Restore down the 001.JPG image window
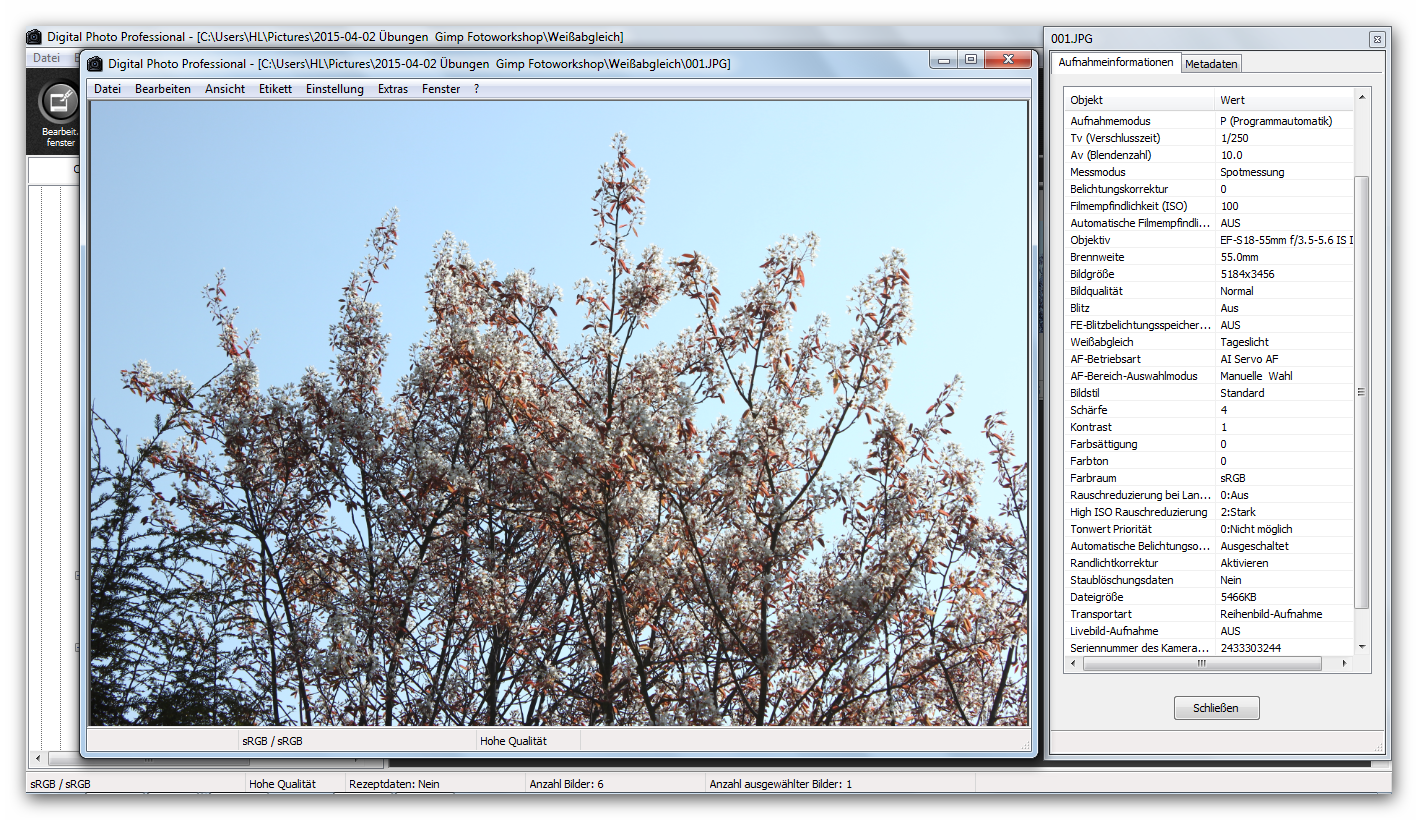 click(x=970, y=60)
